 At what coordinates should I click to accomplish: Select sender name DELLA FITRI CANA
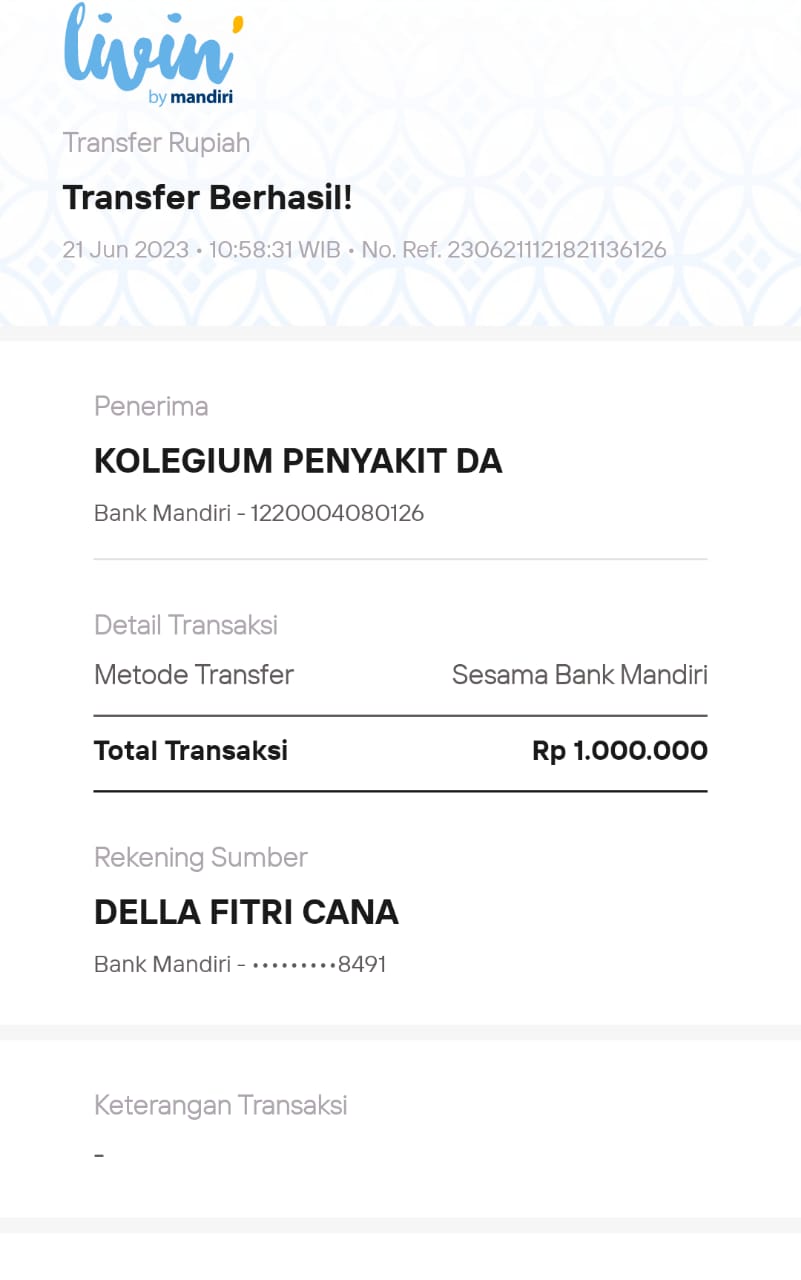pos(246,912)
